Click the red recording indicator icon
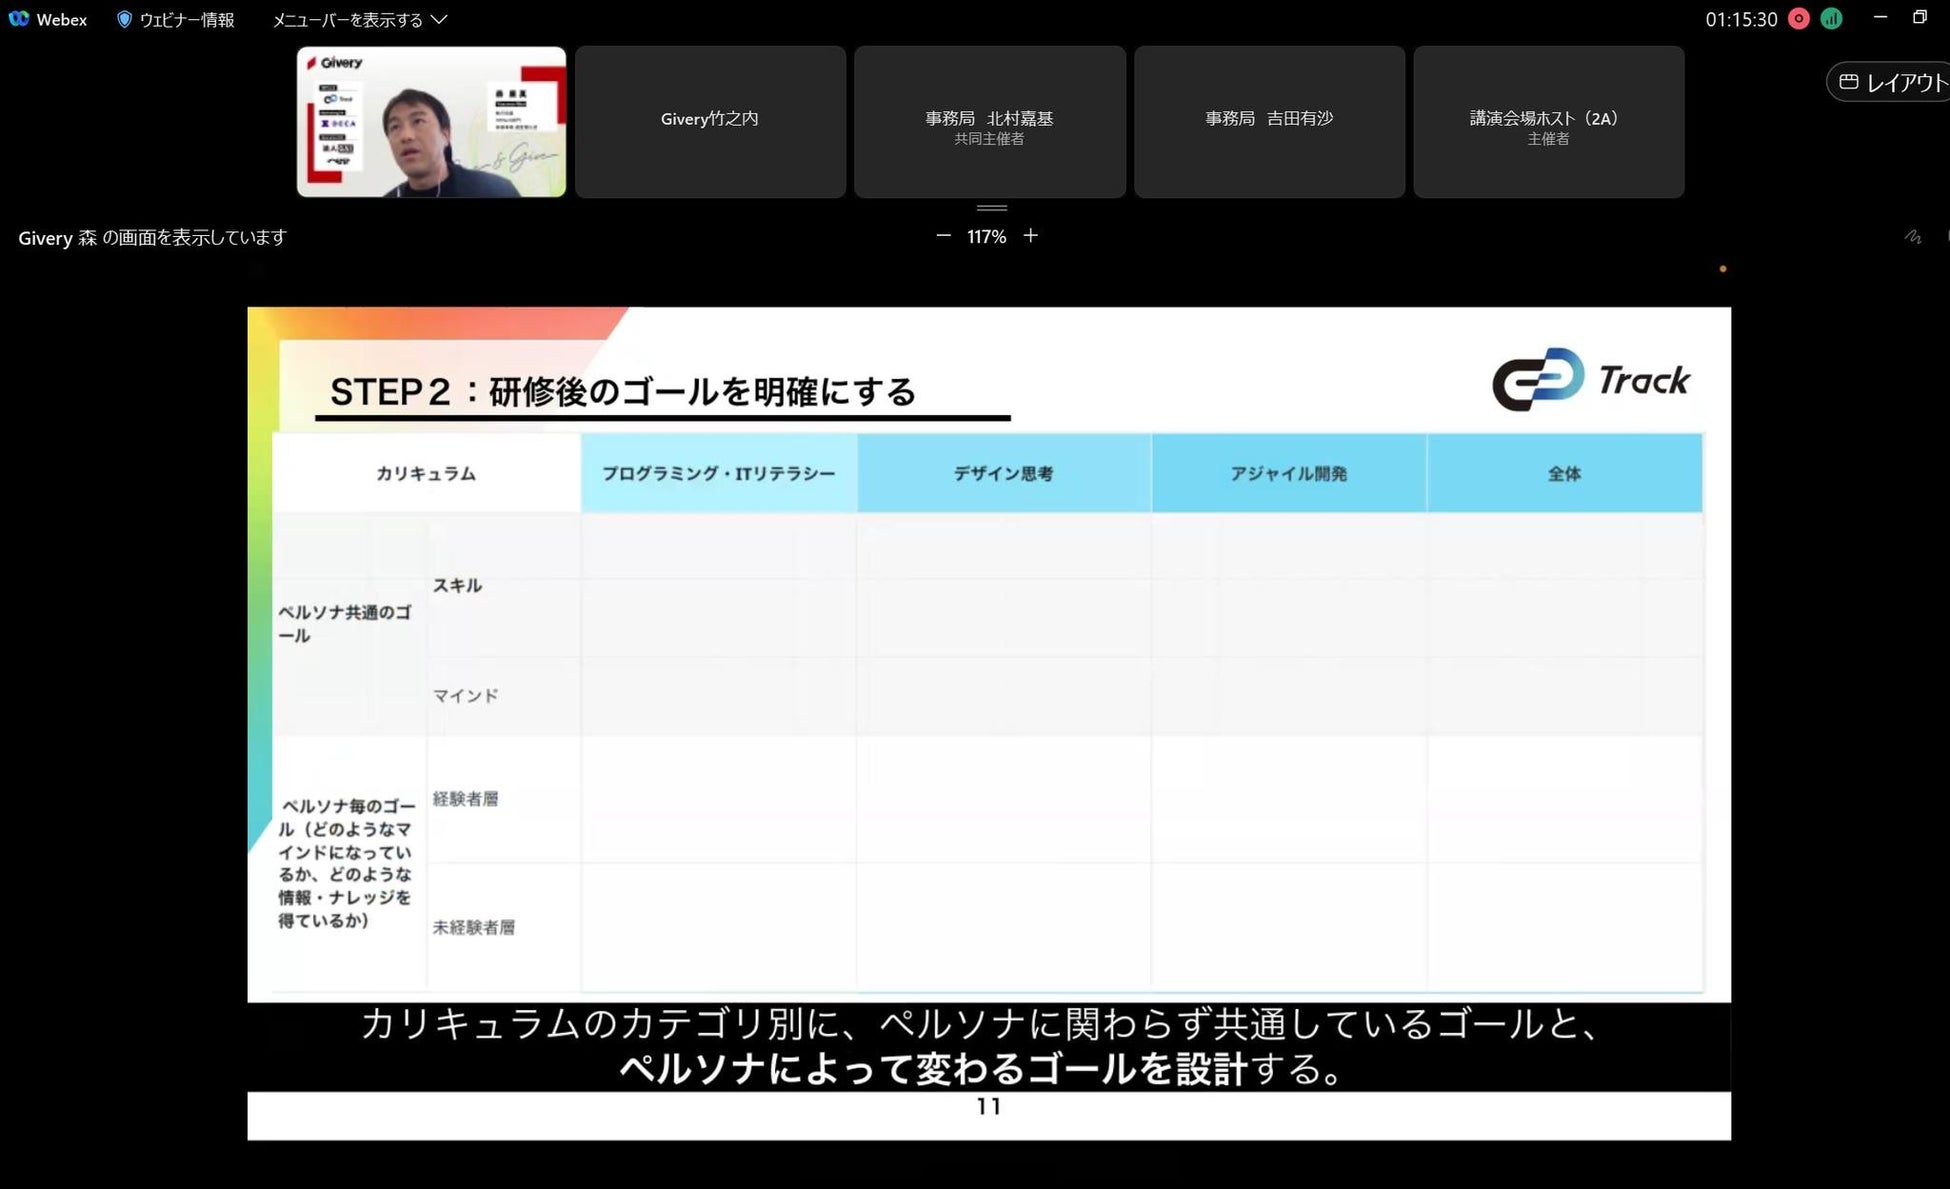This screenshot has height=1189, width=1950. (x=1798, y=19)
